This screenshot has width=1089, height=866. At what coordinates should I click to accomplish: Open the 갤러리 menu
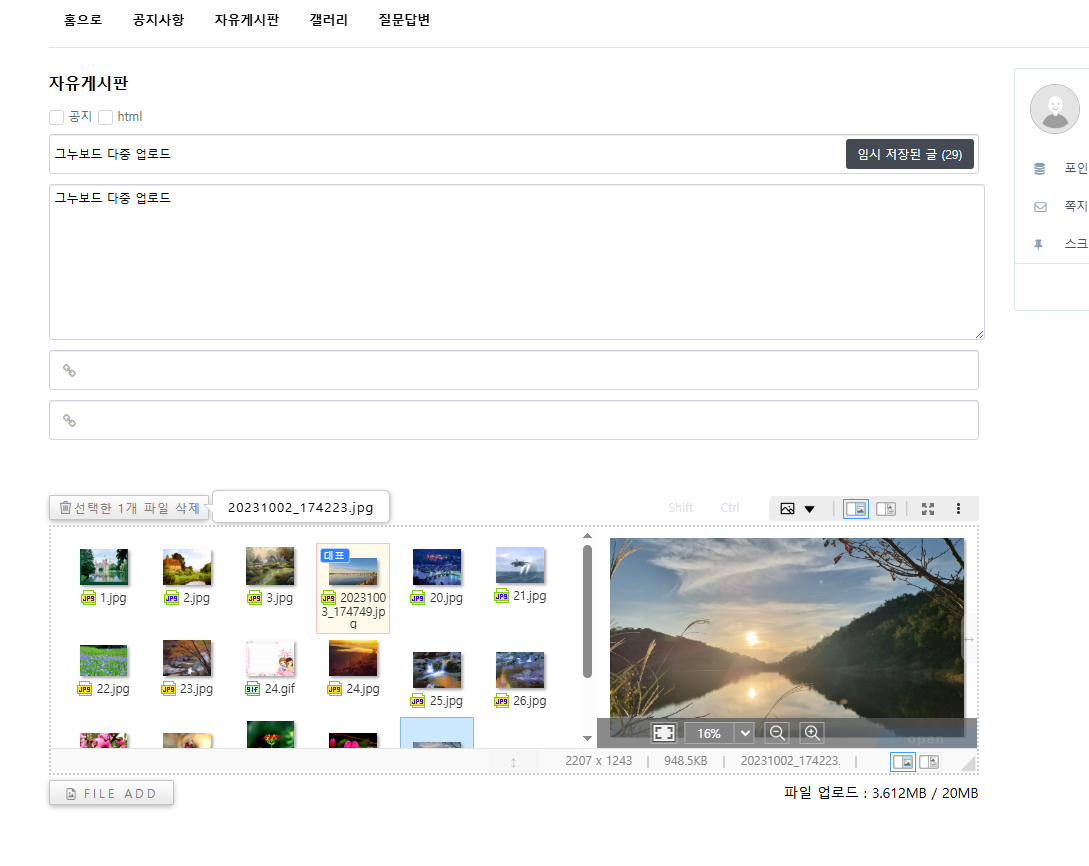(x=328, y=20)
